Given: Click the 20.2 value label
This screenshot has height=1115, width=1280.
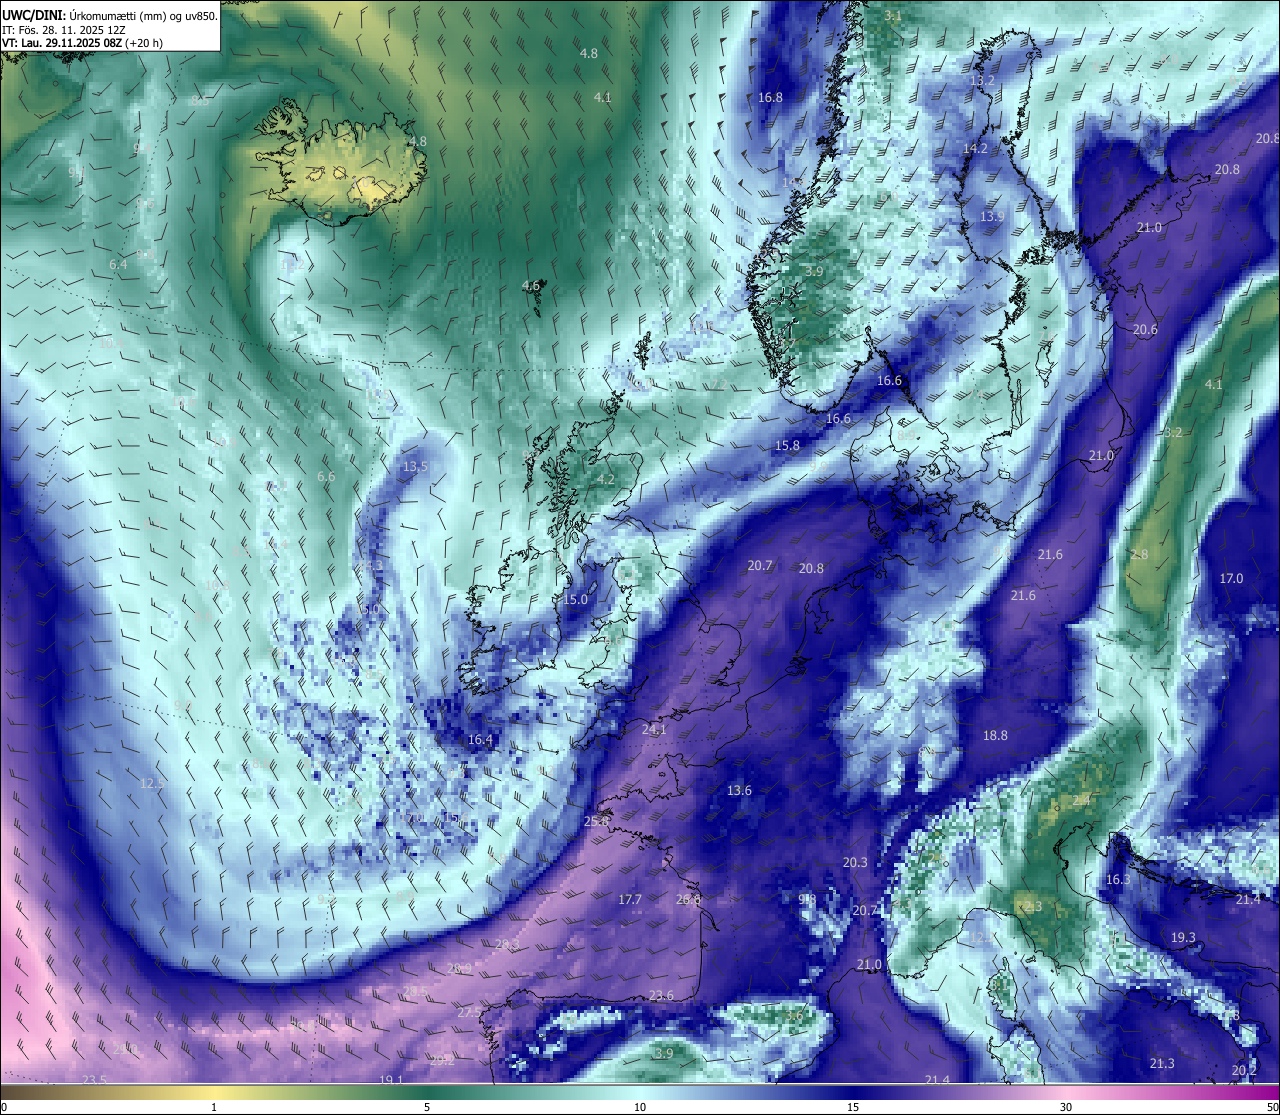Looking at the screenshot, I should (1244, 1071).
